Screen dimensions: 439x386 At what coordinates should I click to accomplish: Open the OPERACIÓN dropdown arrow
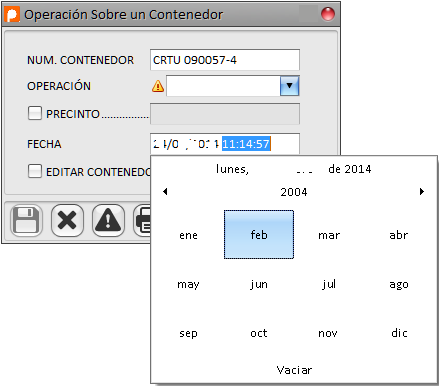click(x=289, y=86)
